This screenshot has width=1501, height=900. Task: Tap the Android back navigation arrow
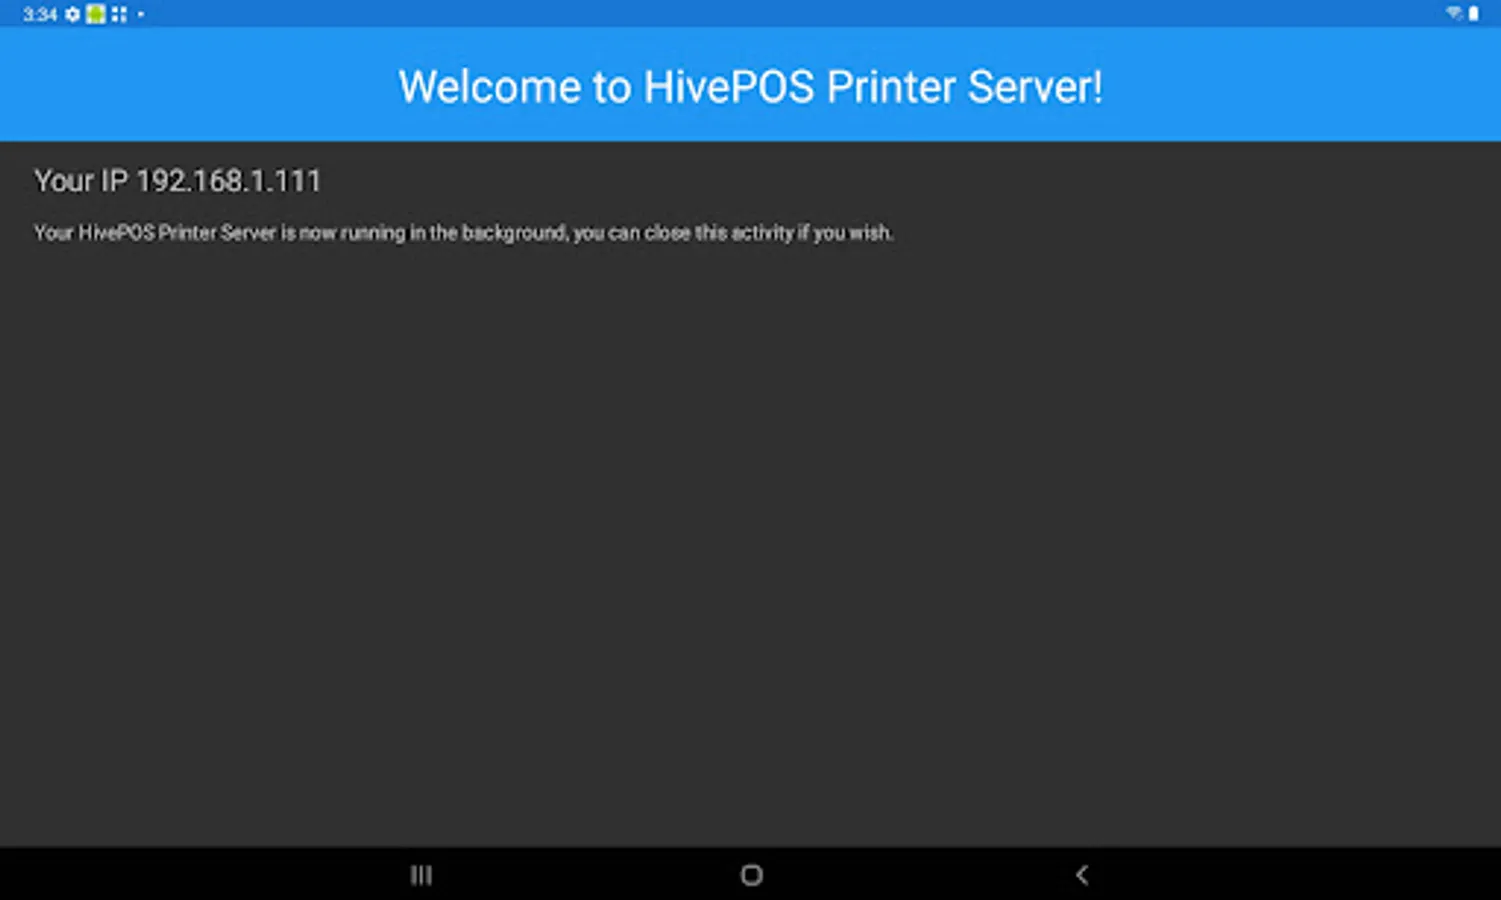(1081, 875)
